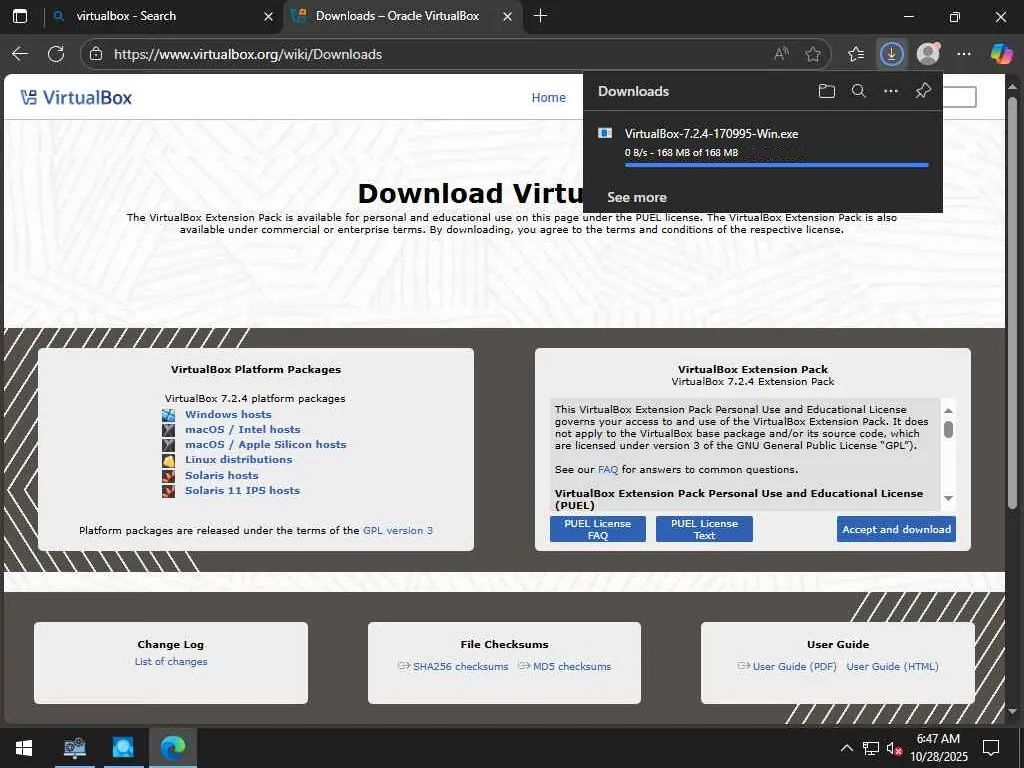Open the second taskbar app with magnifier icon
The image size is (1024, 768).
pos(123,748)
